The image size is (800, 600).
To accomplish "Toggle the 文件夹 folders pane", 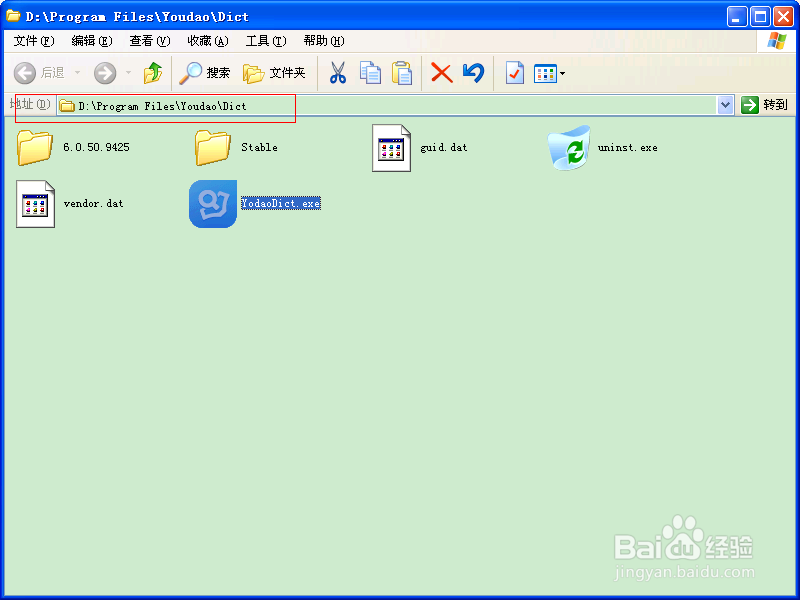I will (274, 73).
